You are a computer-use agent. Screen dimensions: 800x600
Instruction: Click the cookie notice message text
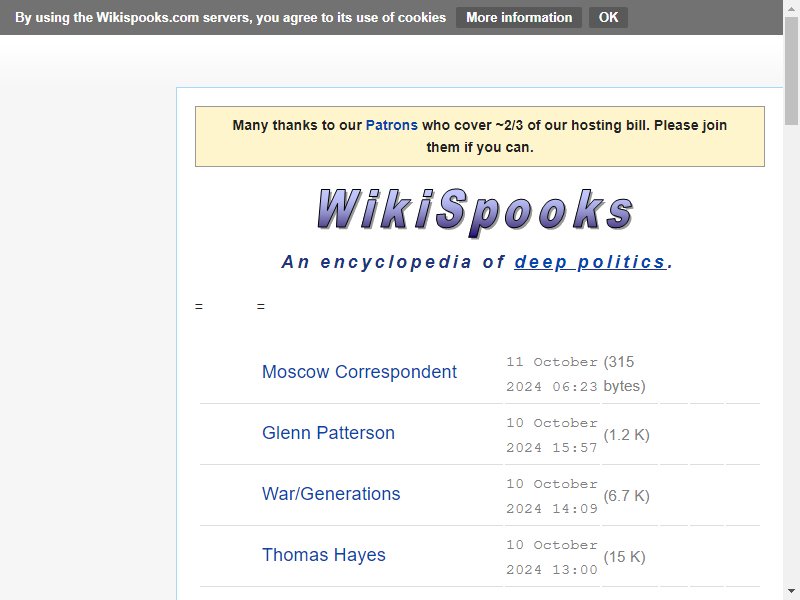230,17
